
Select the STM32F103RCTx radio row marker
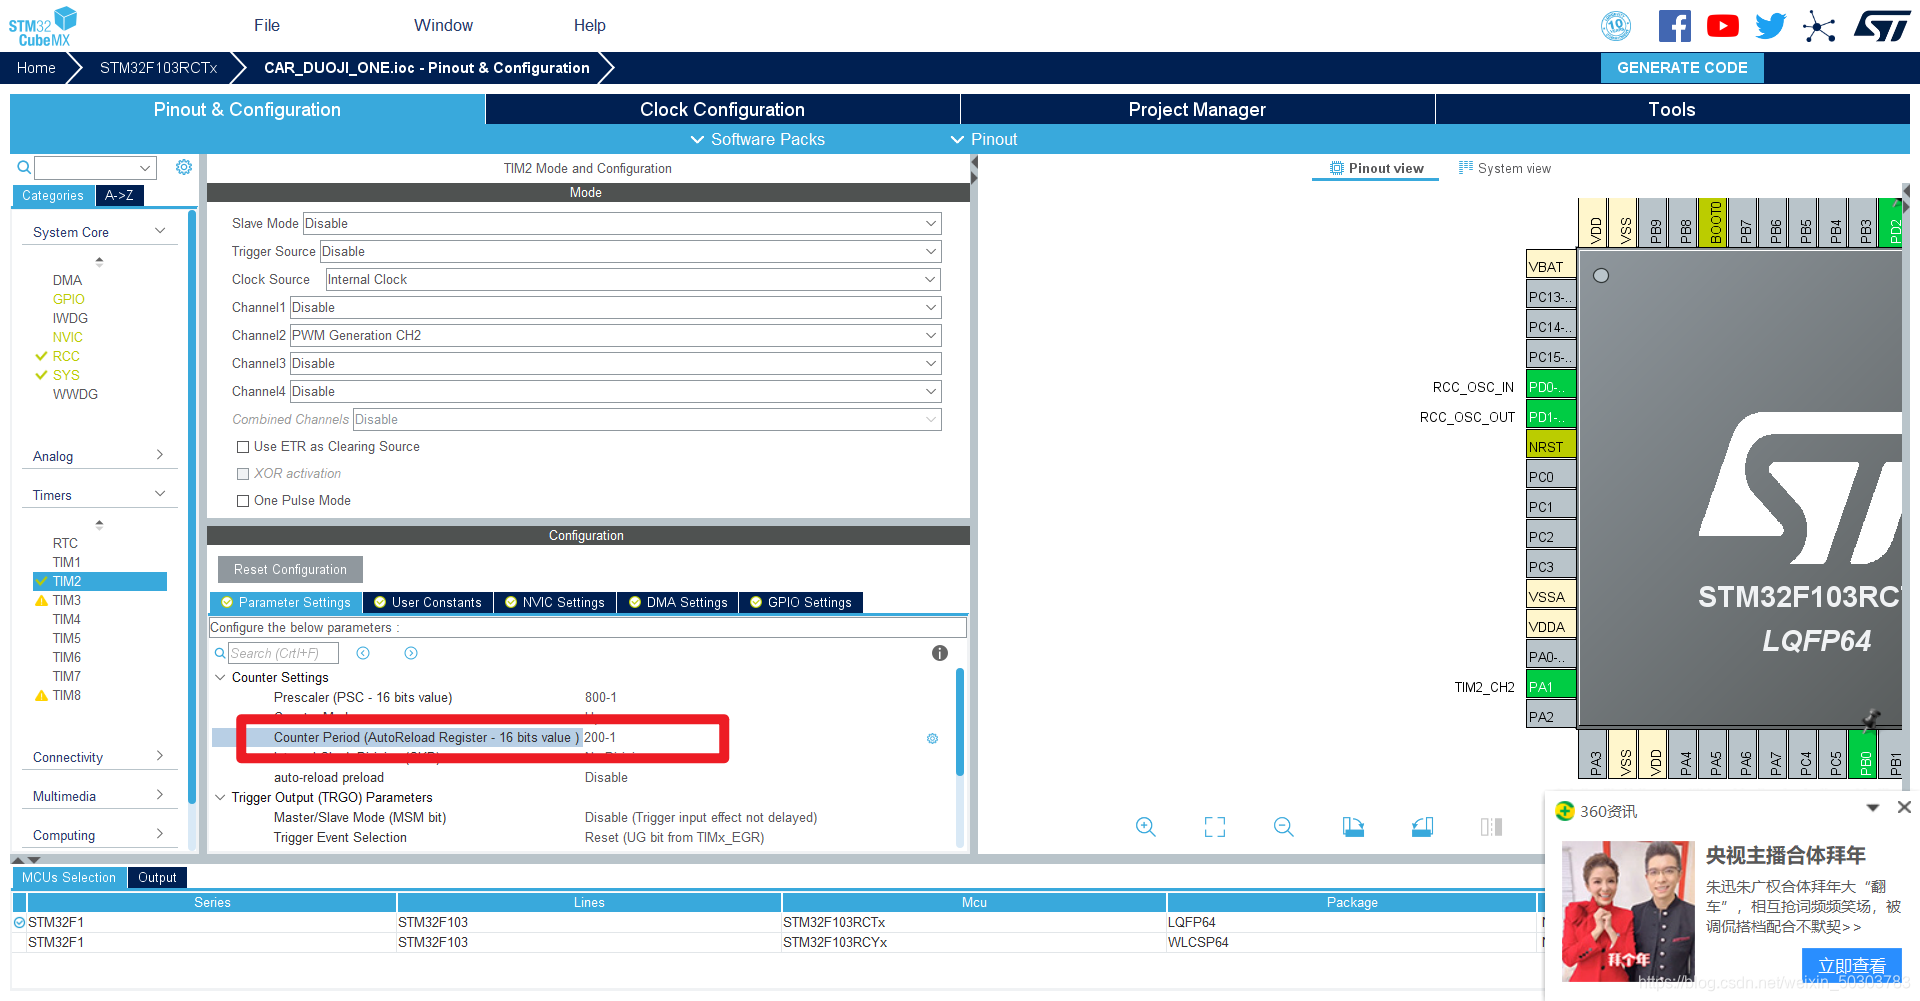point(19,922)
